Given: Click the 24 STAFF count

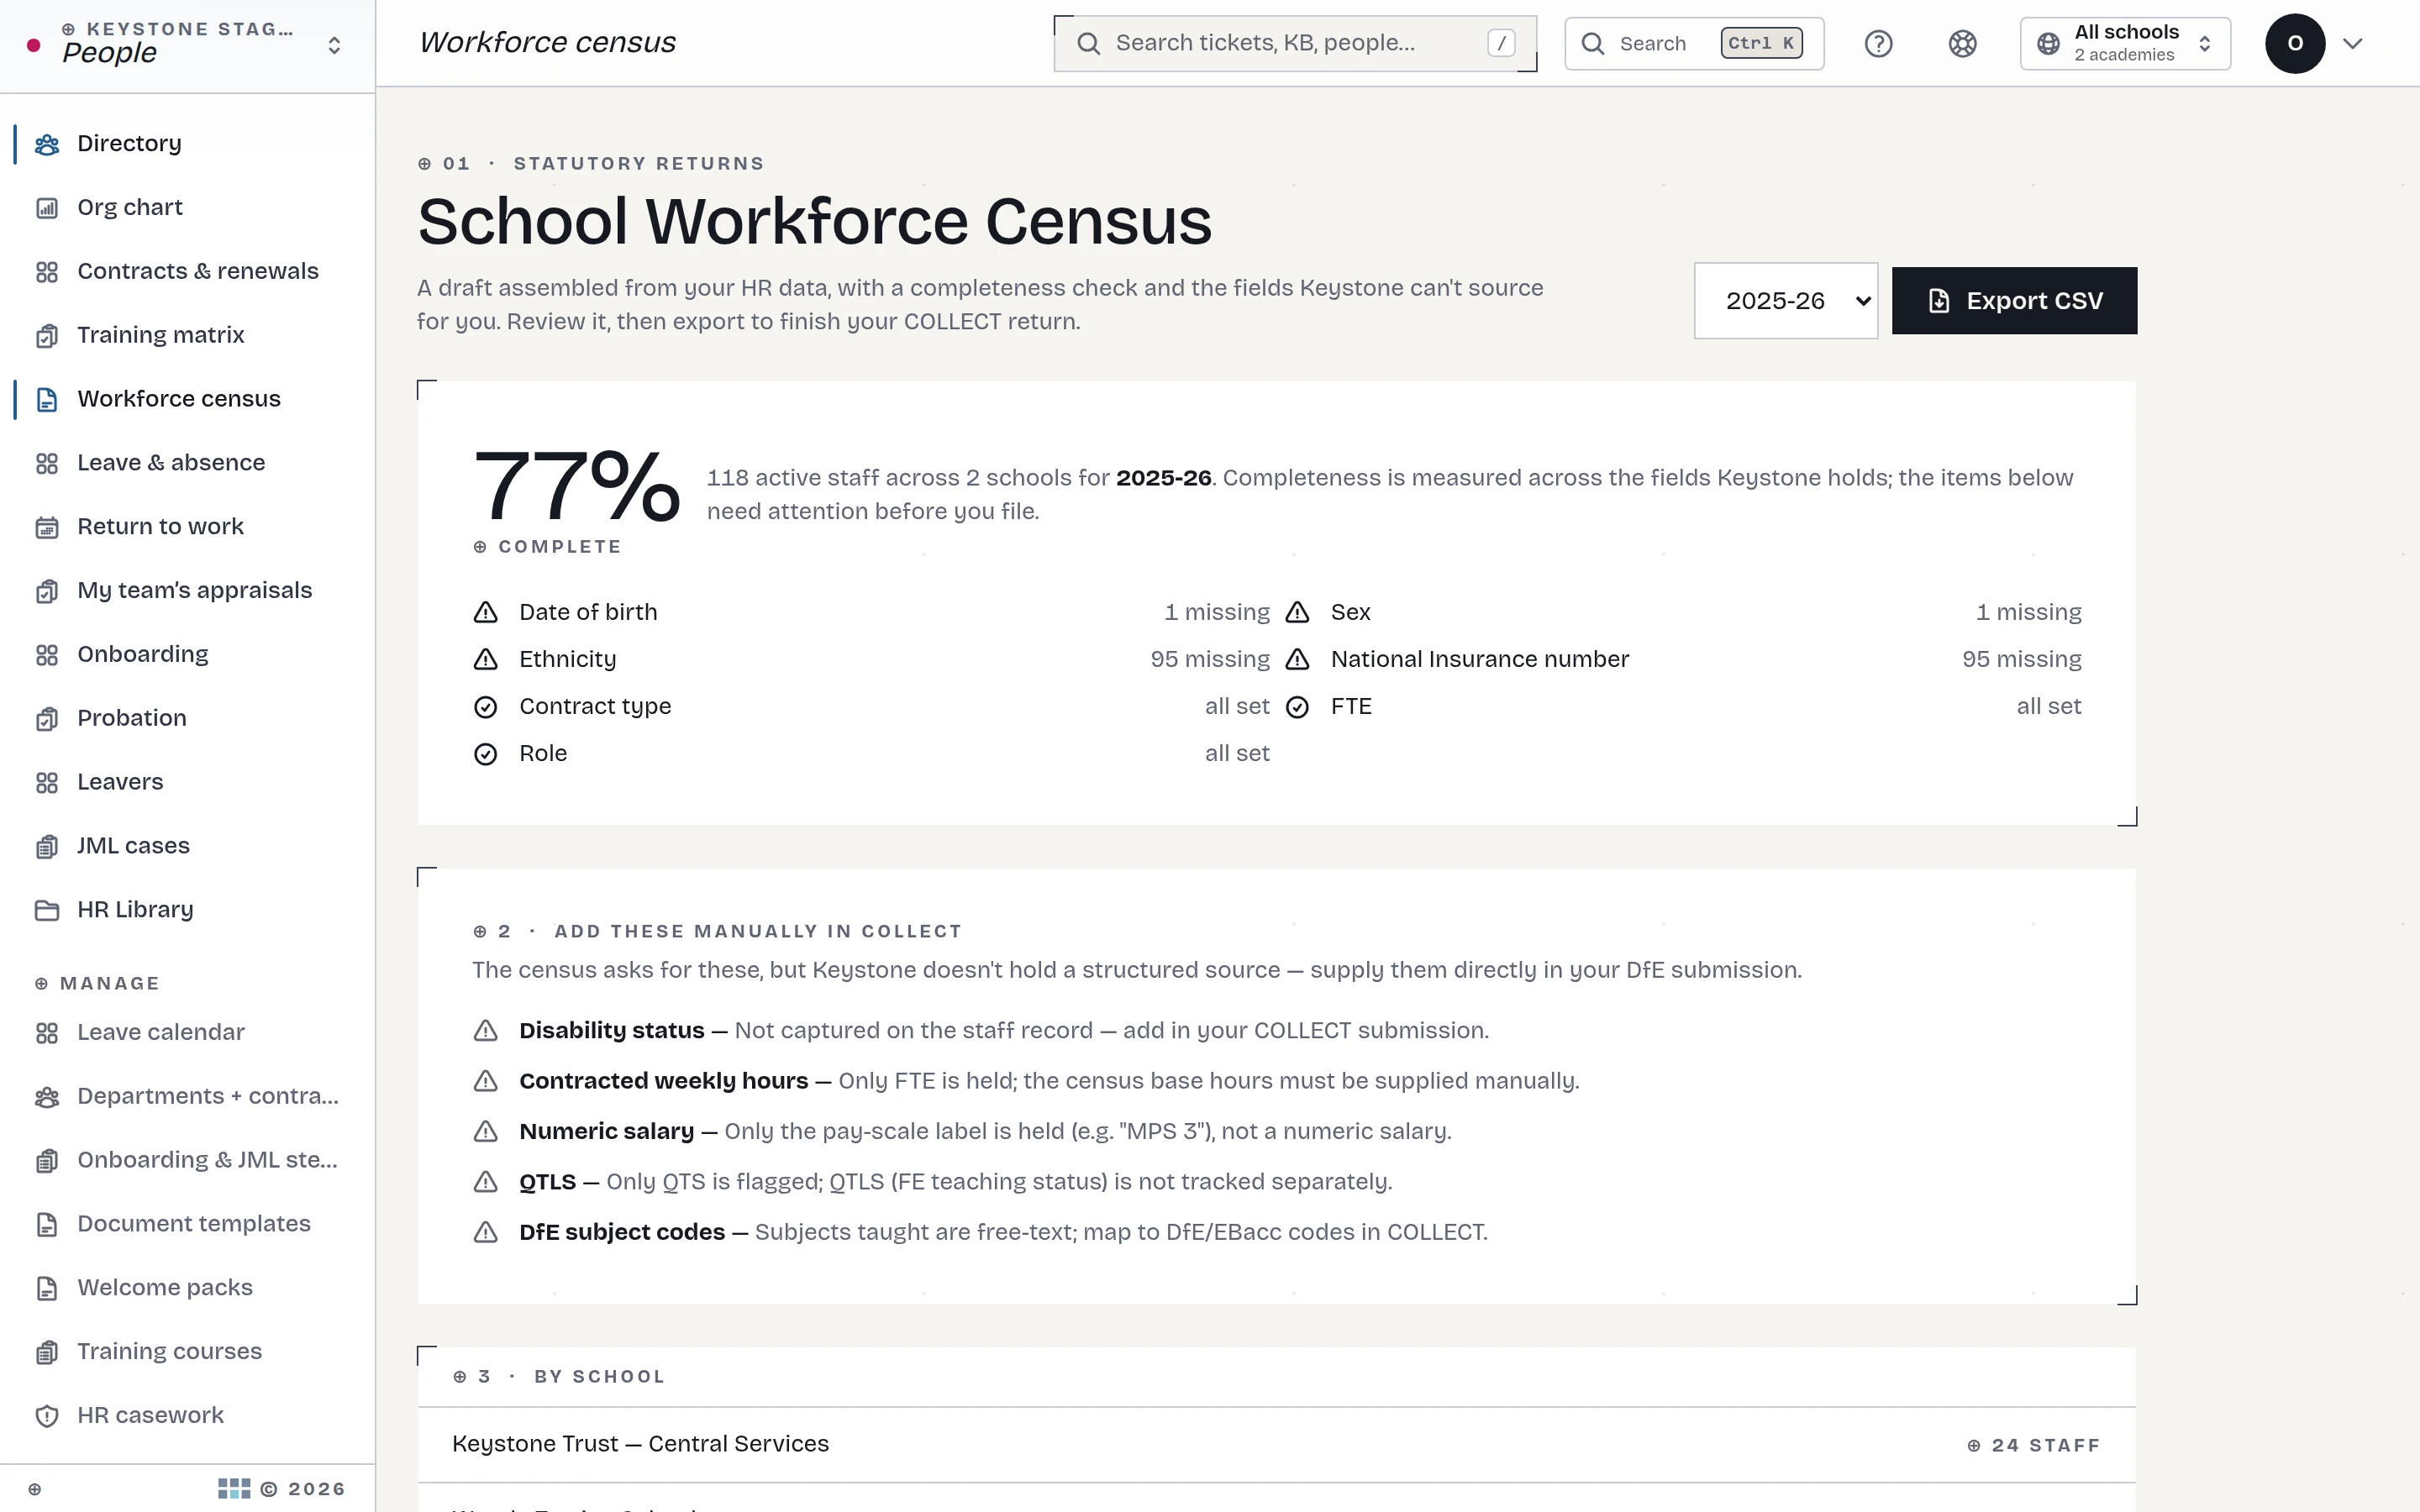Looking at the screenshot, I should coord(2033,1445).
